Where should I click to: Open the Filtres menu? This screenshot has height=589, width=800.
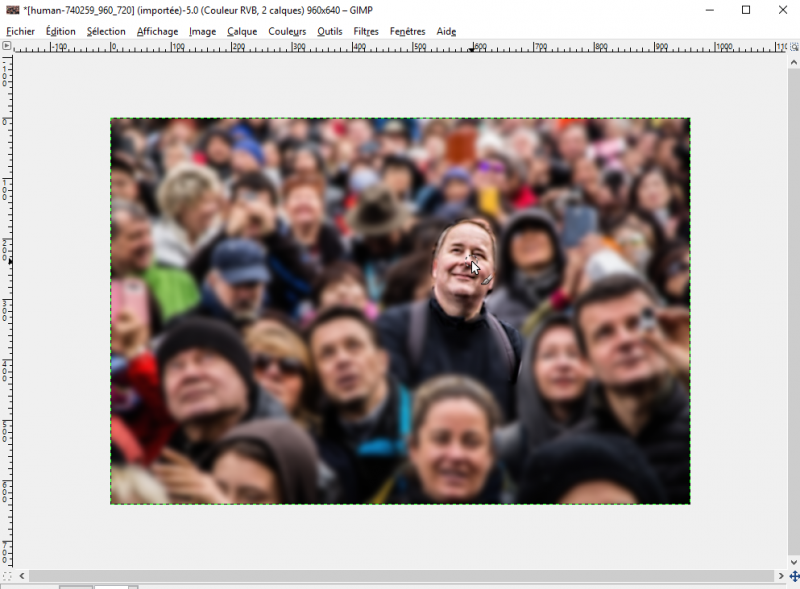[x=366, y=31]
